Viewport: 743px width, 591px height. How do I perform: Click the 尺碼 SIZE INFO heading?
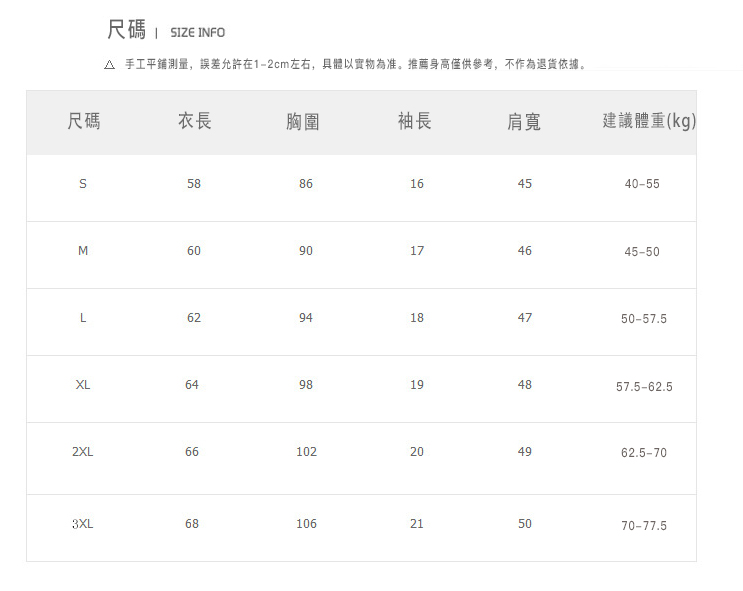pyautogui.click(x=166, y=32)
